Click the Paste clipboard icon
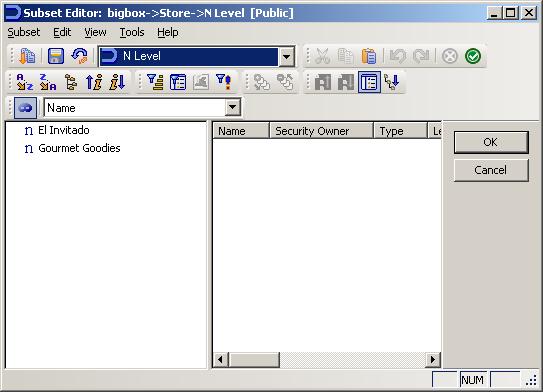Viewport: 543px width, 392px height. [x=368, y=56]
